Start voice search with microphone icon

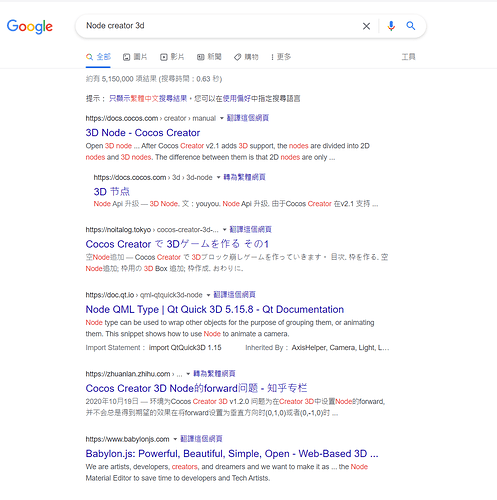tap(391, 26)
